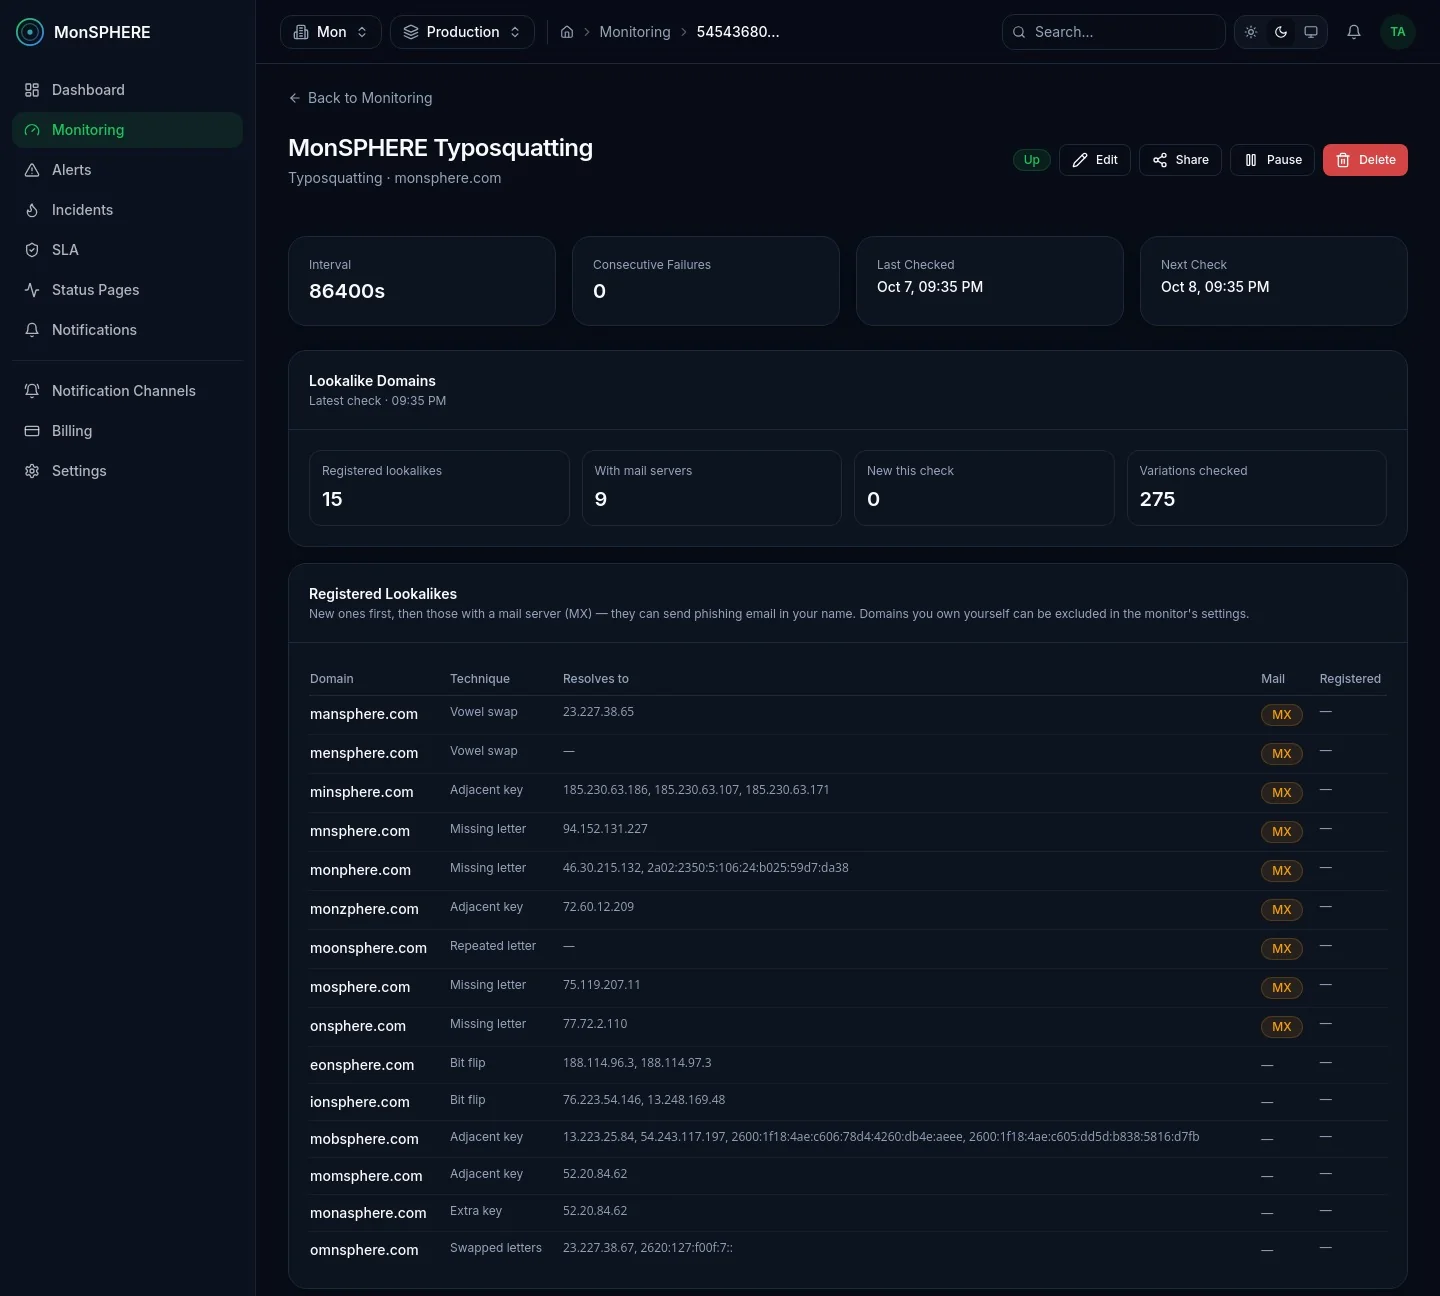The width and height of the screenshot is (1440, 1296).
Task: Expand the Production environment dropdown
Action: pyautogui.click(x=462, y=32)
